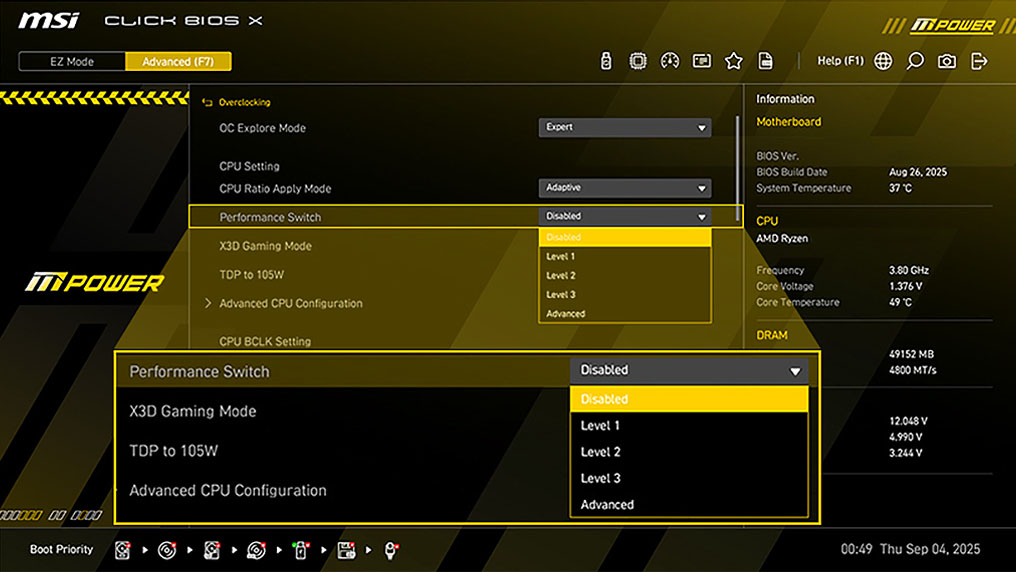Select the first hard disk boot priority icon
1016x572 pixels.
pos(122,550)
